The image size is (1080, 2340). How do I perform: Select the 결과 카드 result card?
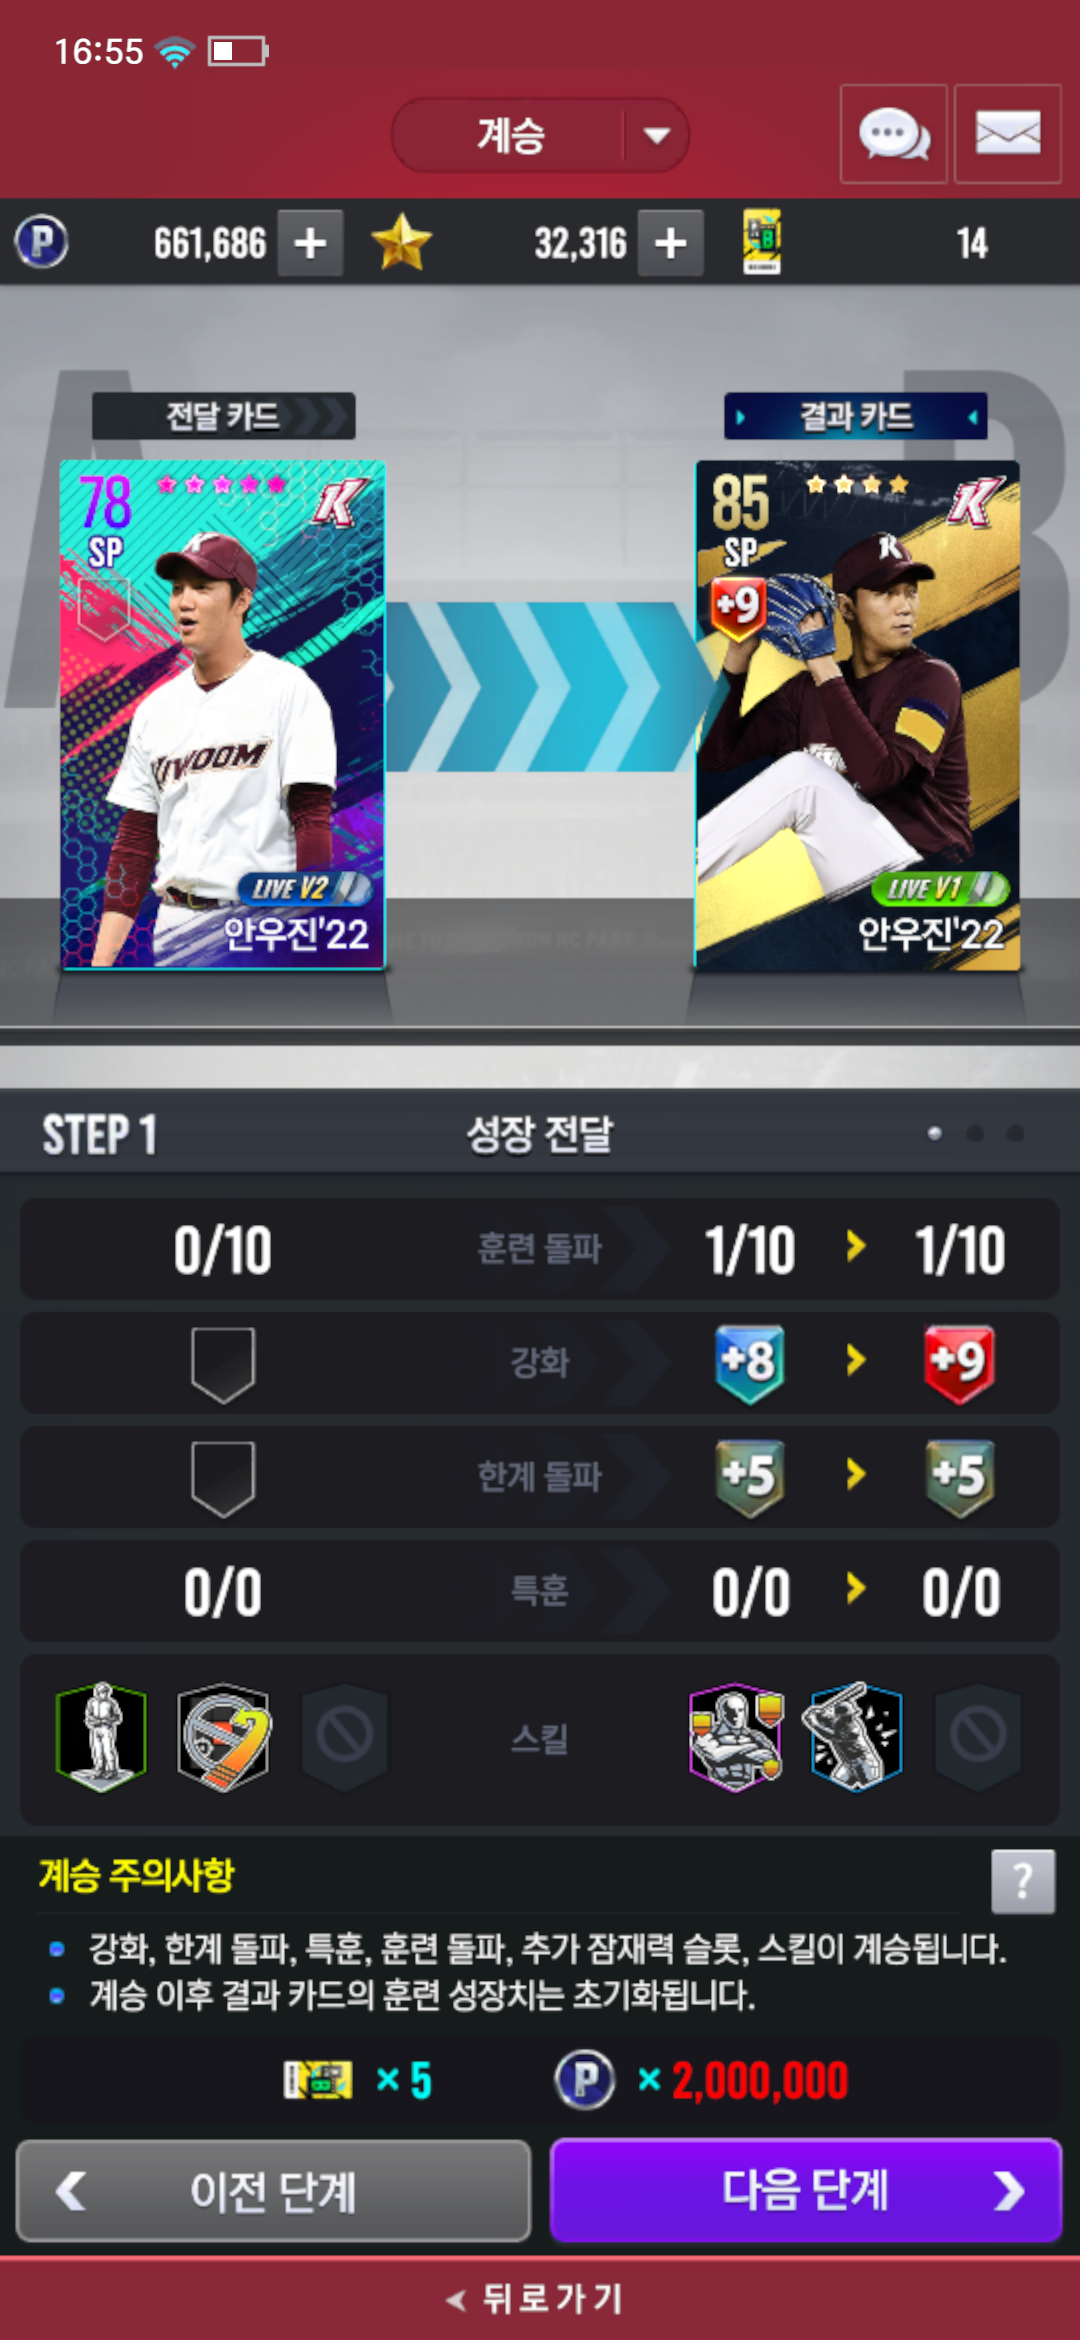857,715
